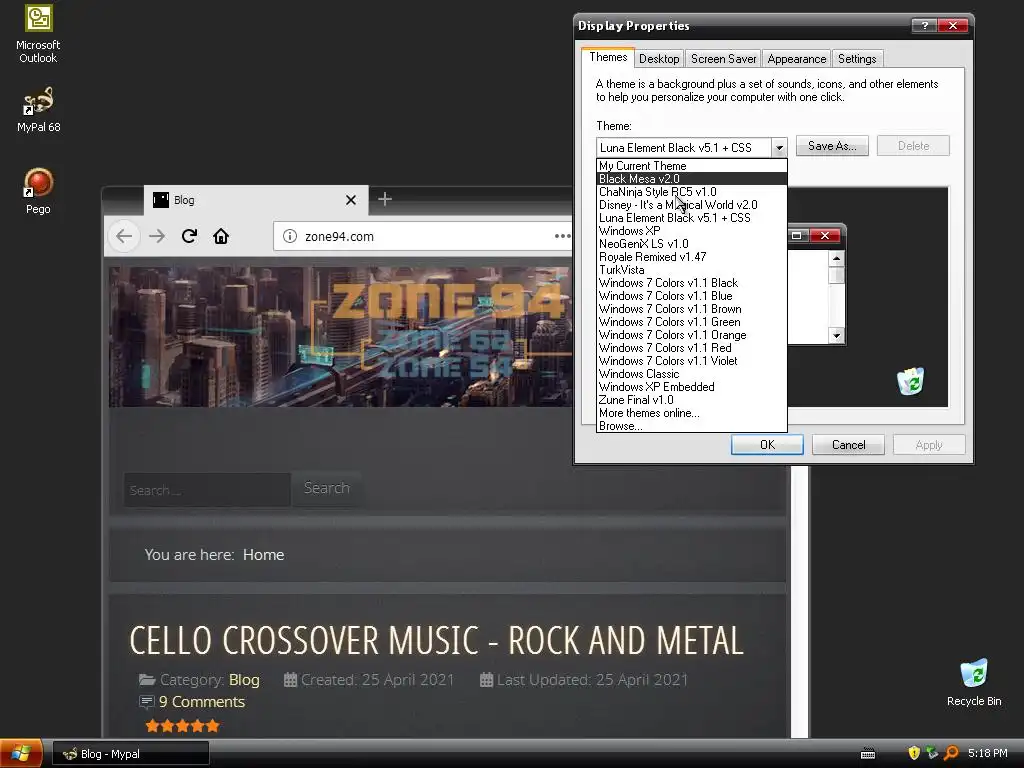Click the preview Recycle Bin icon in dialog
1024x768 pixels.
[x=910, y=381]
